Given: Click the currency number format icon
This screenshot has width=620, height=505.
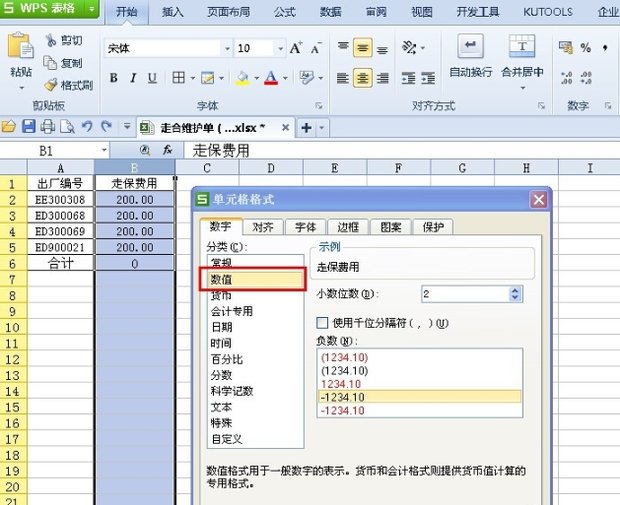Looking at the screenshot, I should coord(566,47).
